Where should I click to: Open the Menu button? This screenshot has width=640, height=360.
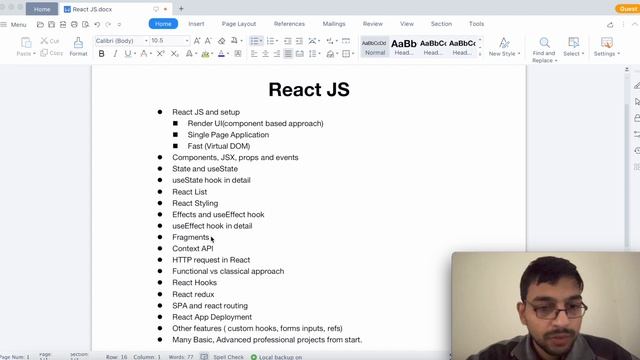point(14,24)
